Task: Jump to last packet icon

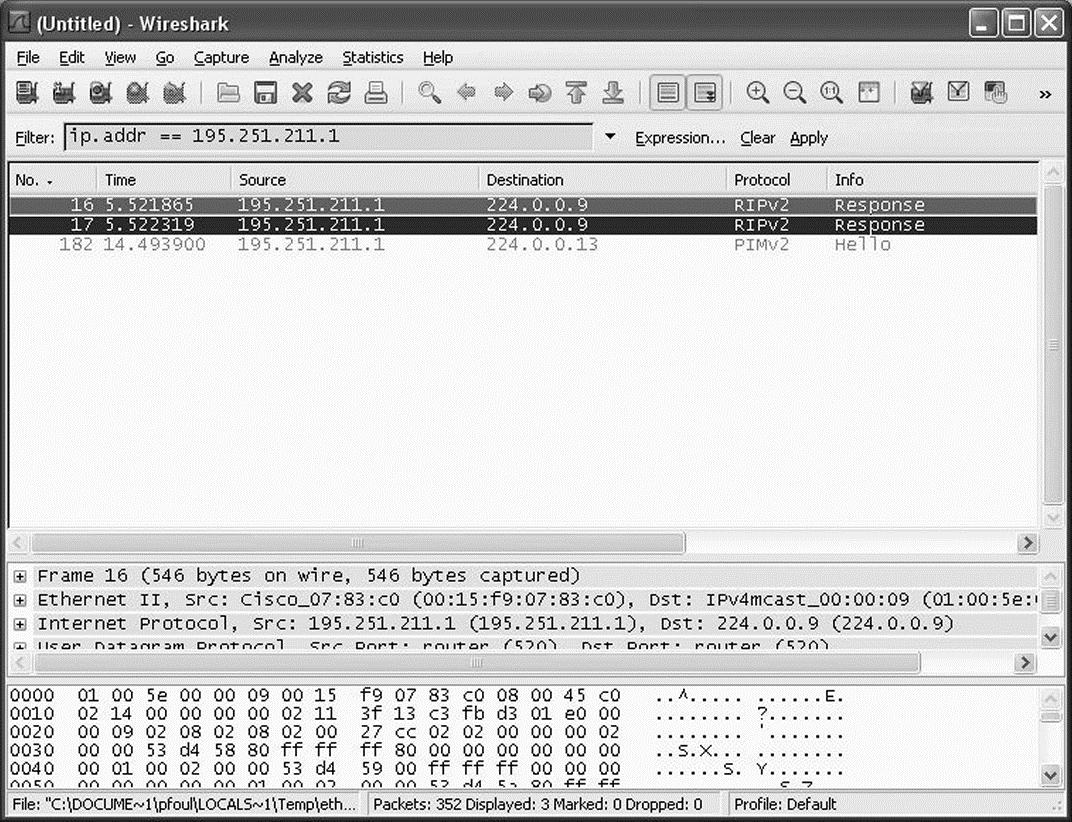Action: click(x=614, y=92)
